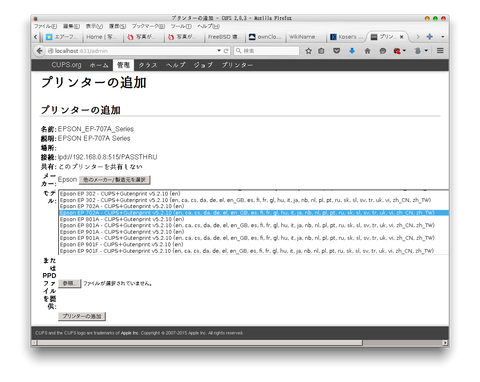Switch to the Home browser tab
Screen dimensions: 480x382
(102, 37)
